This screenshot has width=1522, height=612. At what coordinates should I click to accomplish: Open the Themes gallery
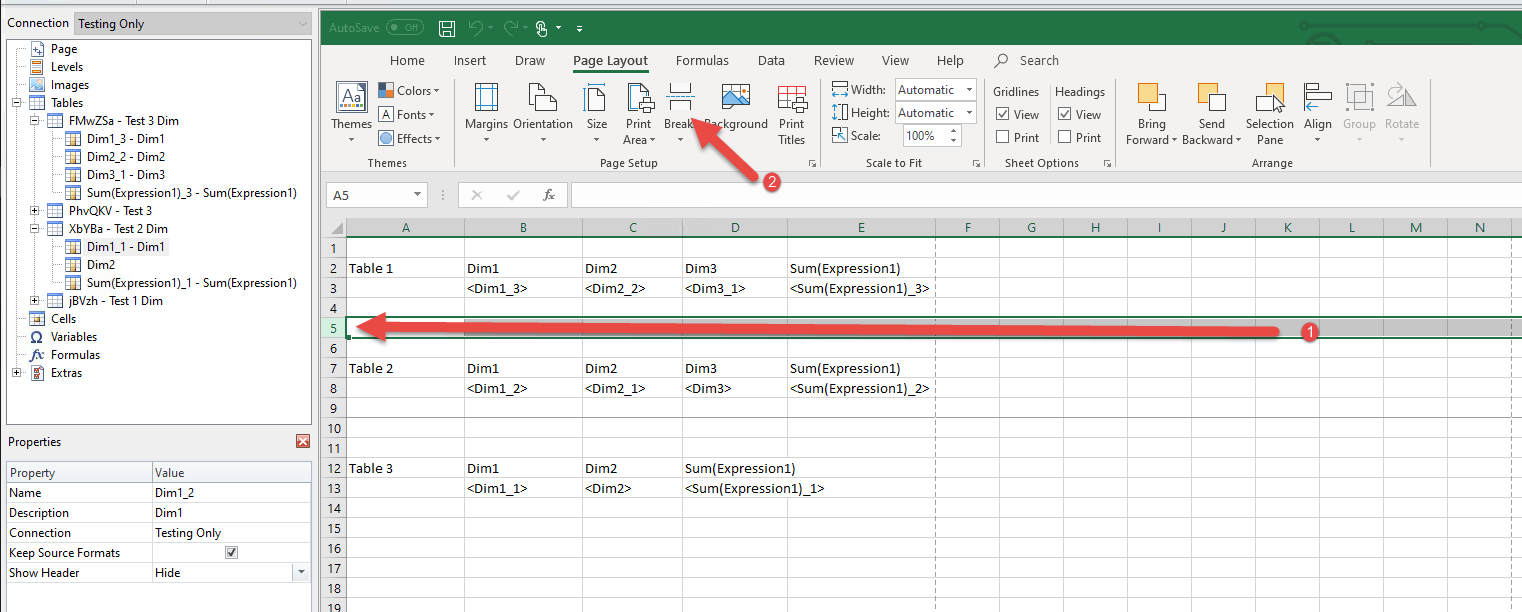coord(351,108)
